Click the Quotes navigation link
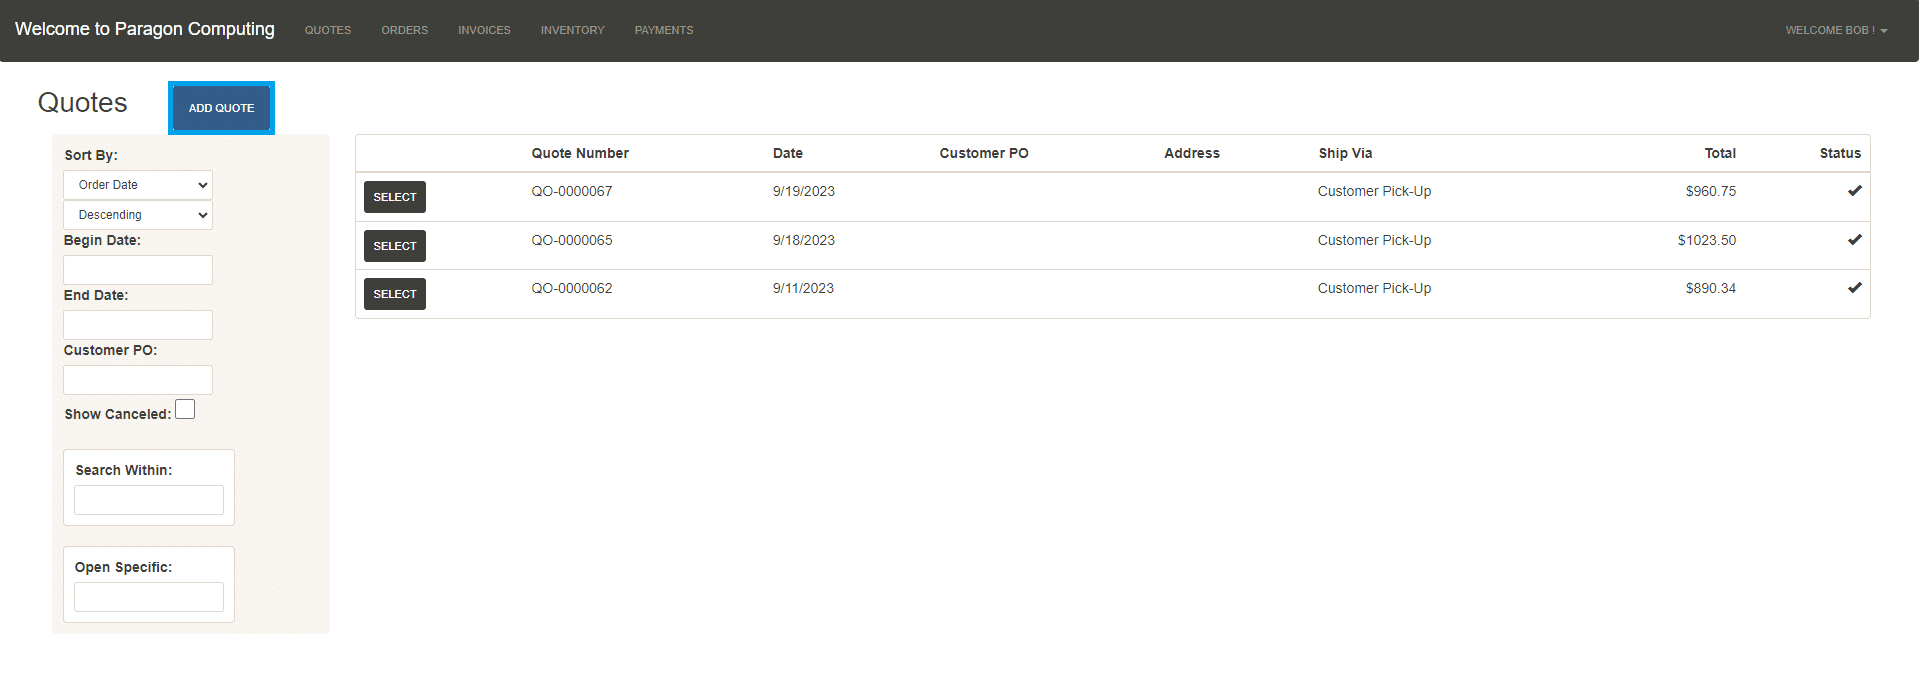The height and width of the screenshot is (689, 1919). pos(328,30)
